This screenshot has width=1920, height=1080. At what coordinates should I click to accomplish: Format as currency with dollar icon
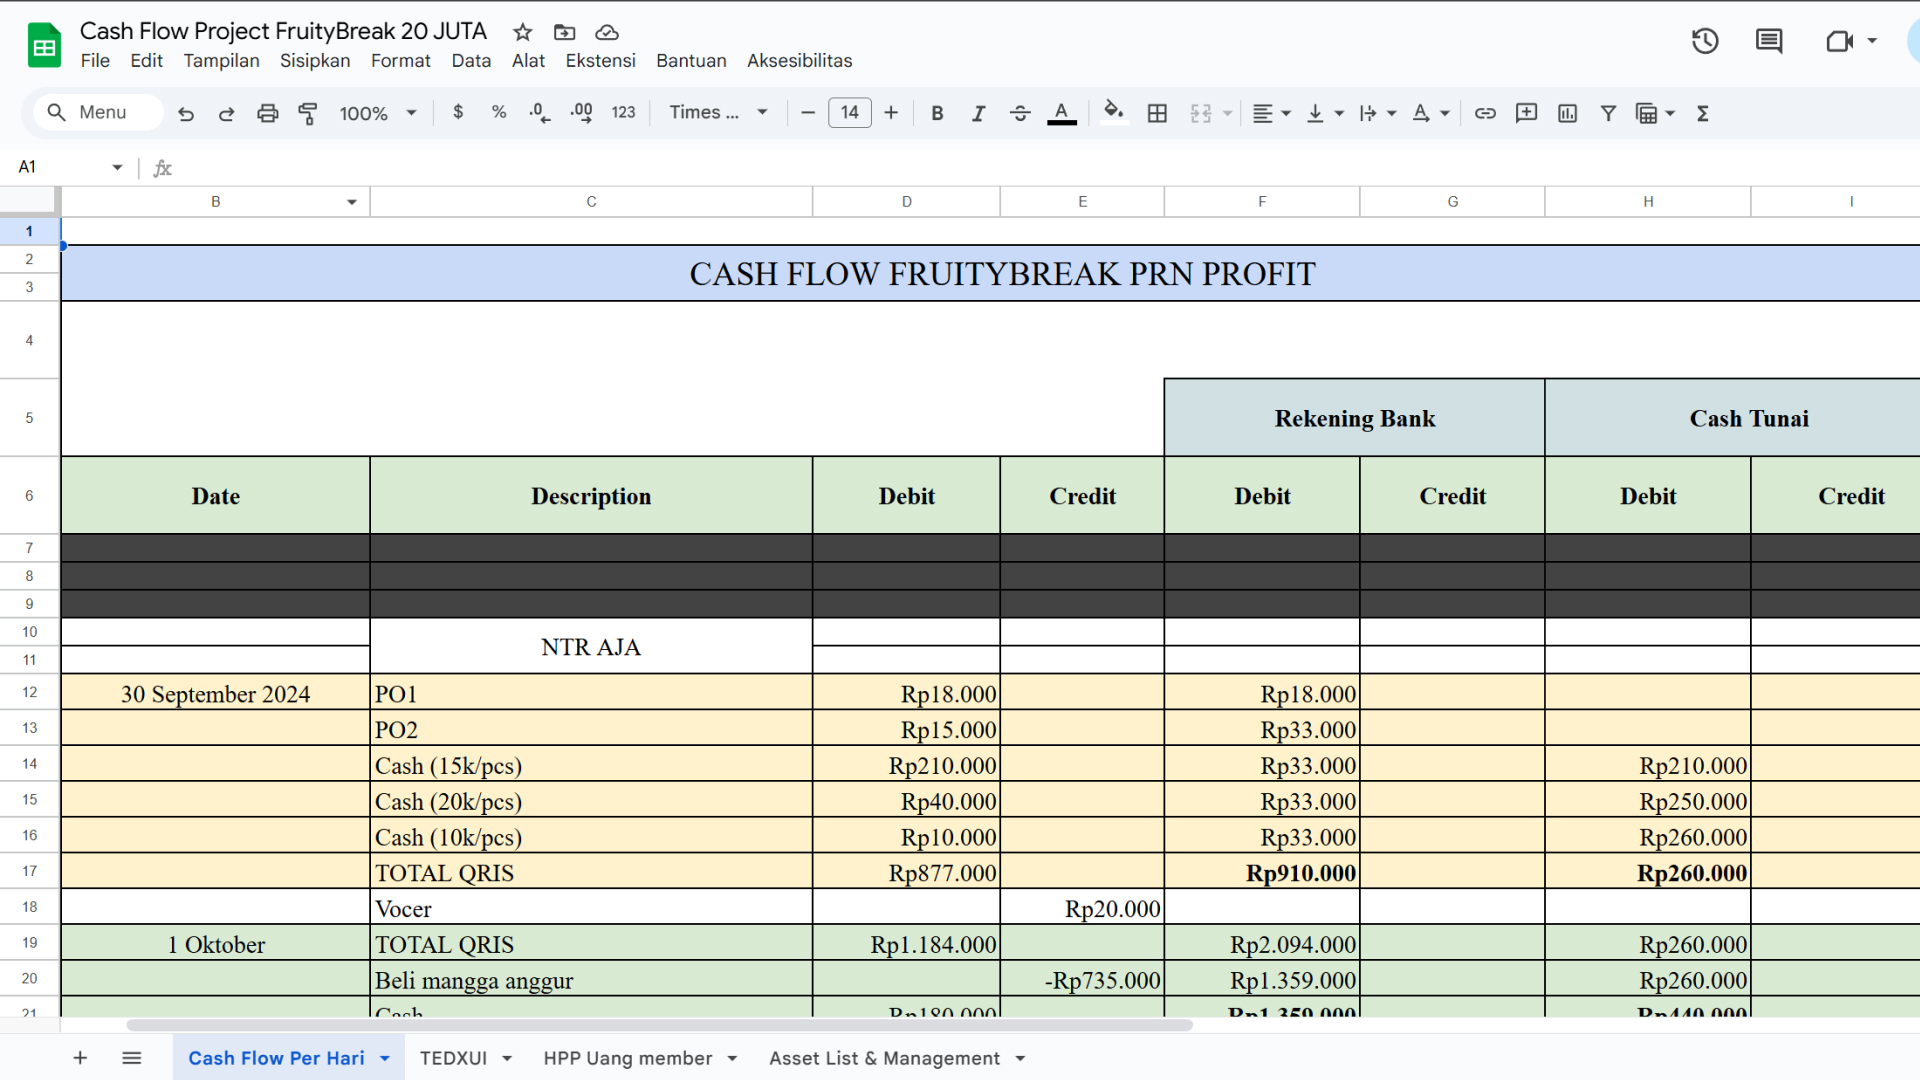click(458, 113)
